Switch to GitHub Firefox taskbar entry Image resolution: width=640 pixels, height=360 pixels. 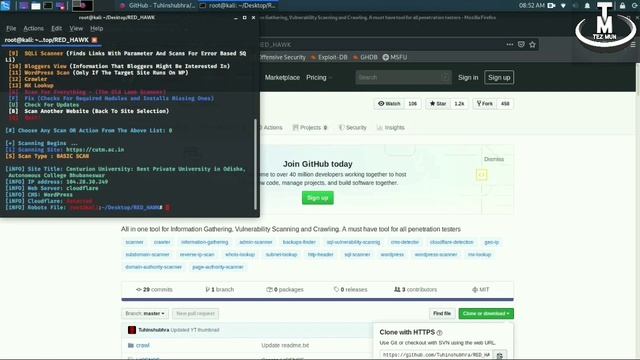158,6
